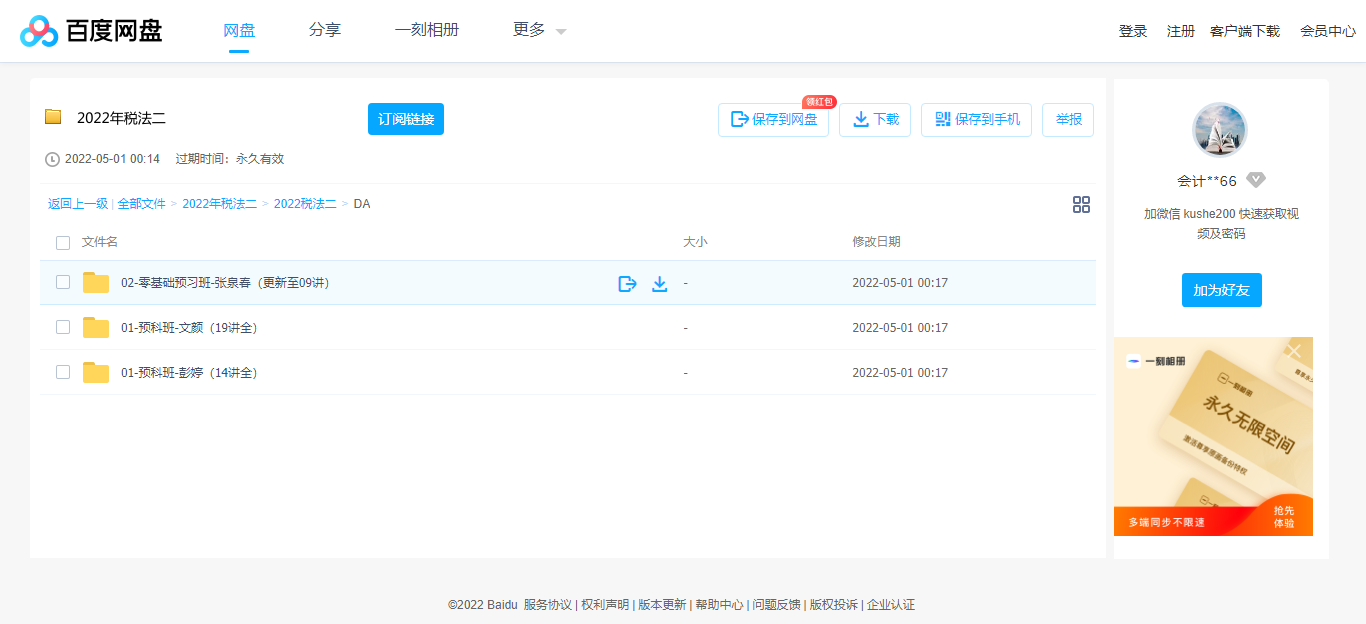
Task: Open the 会计**66 user avatar
Action: 1220,130
